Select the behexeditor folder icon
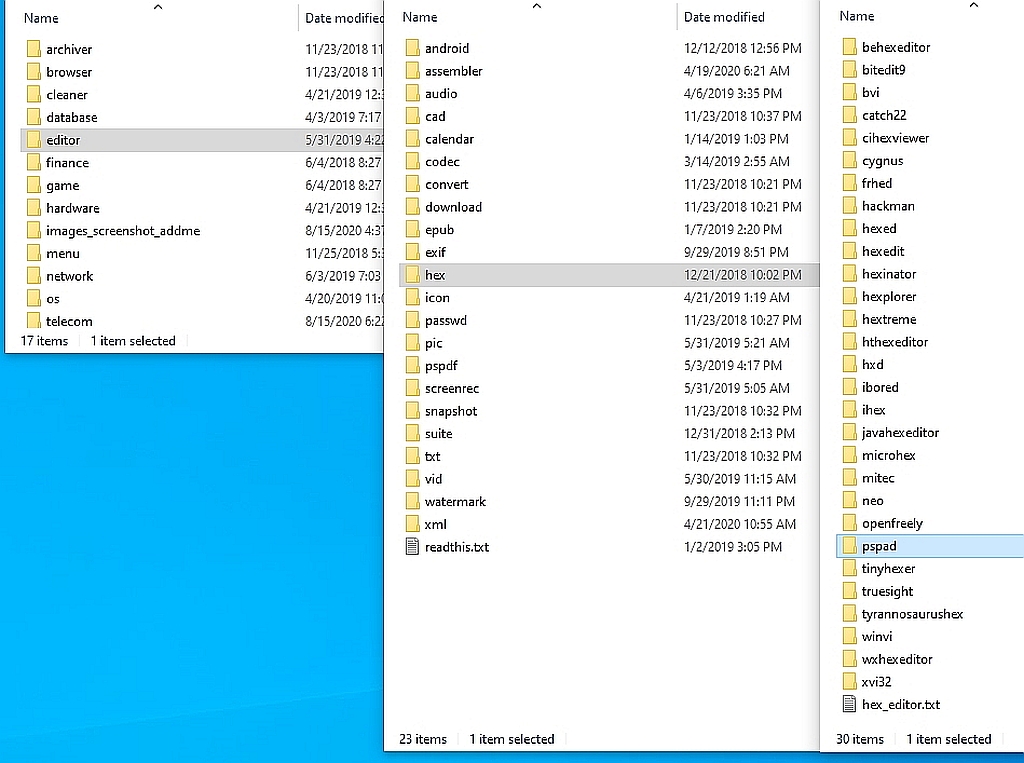The width and height of the screenshot is (1024, 763). [849, 47]
